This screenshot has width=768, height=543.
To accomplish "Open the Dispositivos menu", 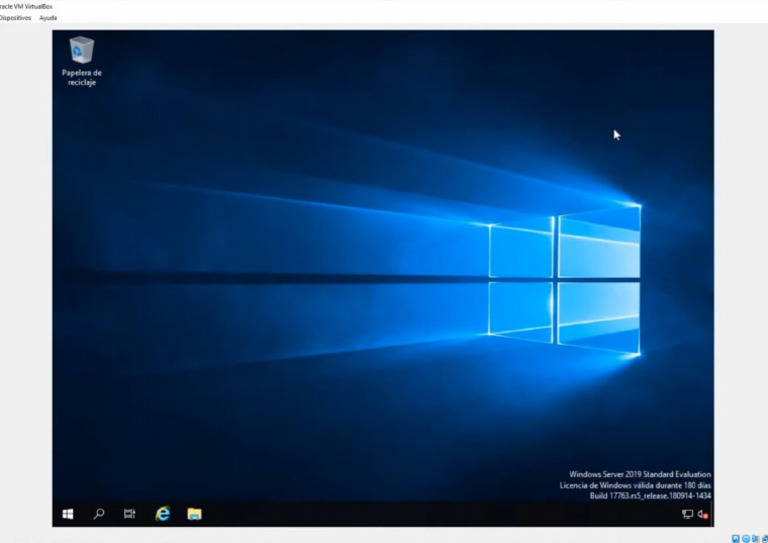I will [x=15, y=18].
